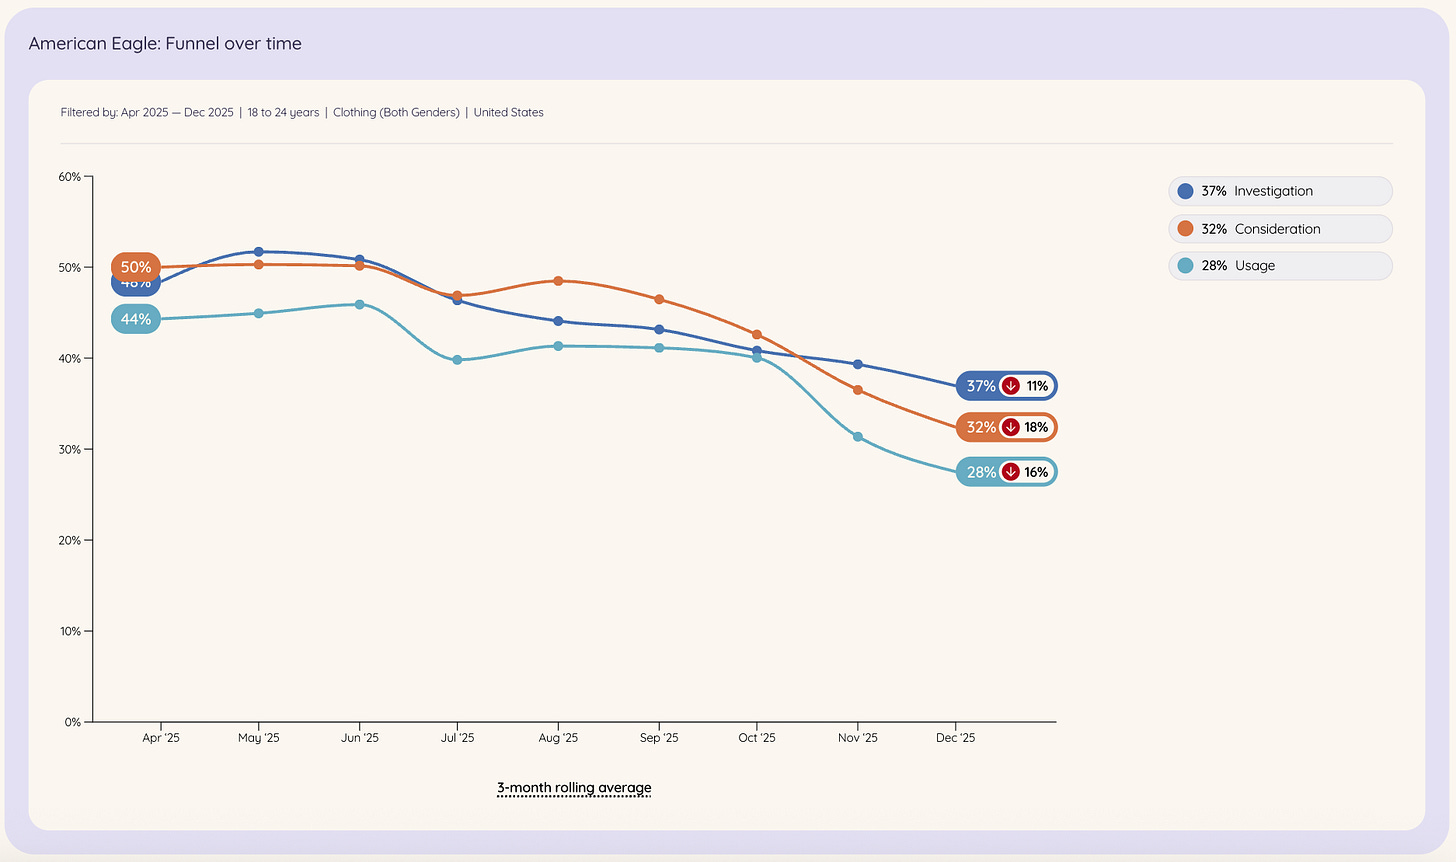Click the "60%" y-axis label
The height and width of the screenshot is (862, 1456).
point(70,177)
